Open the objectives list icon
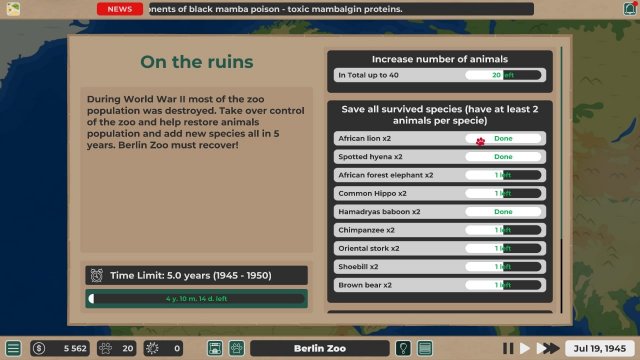The width and height of the screenshot is (640, 360). coord(425,348)
